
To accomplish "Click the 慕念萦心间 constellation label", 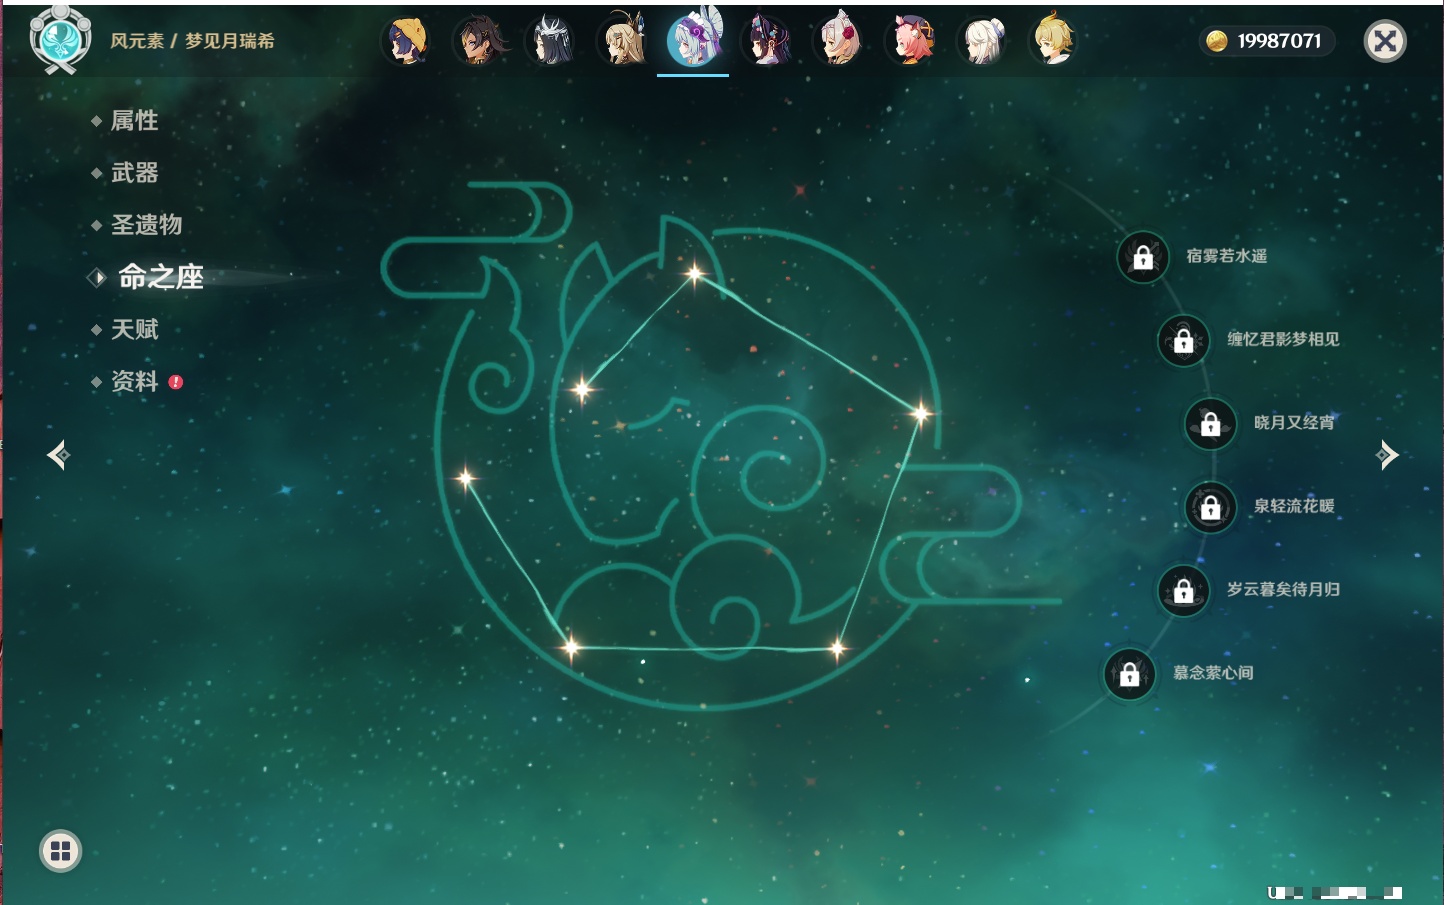I will pos(1213,673).
